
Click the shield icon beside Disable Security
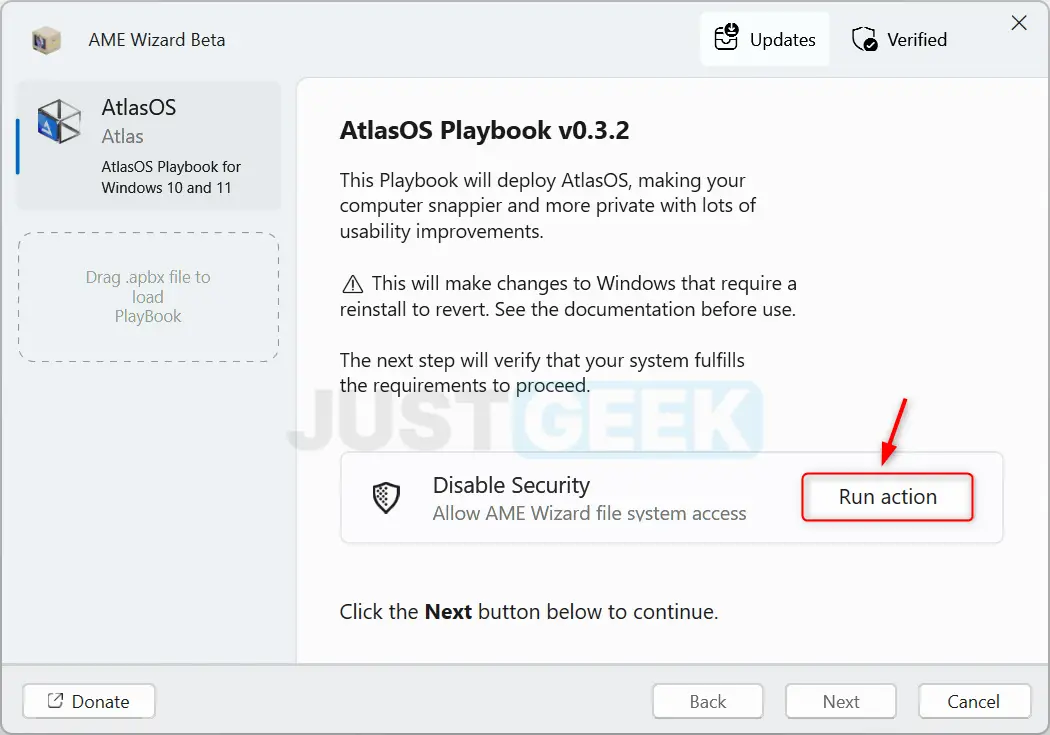coord(386,497)
